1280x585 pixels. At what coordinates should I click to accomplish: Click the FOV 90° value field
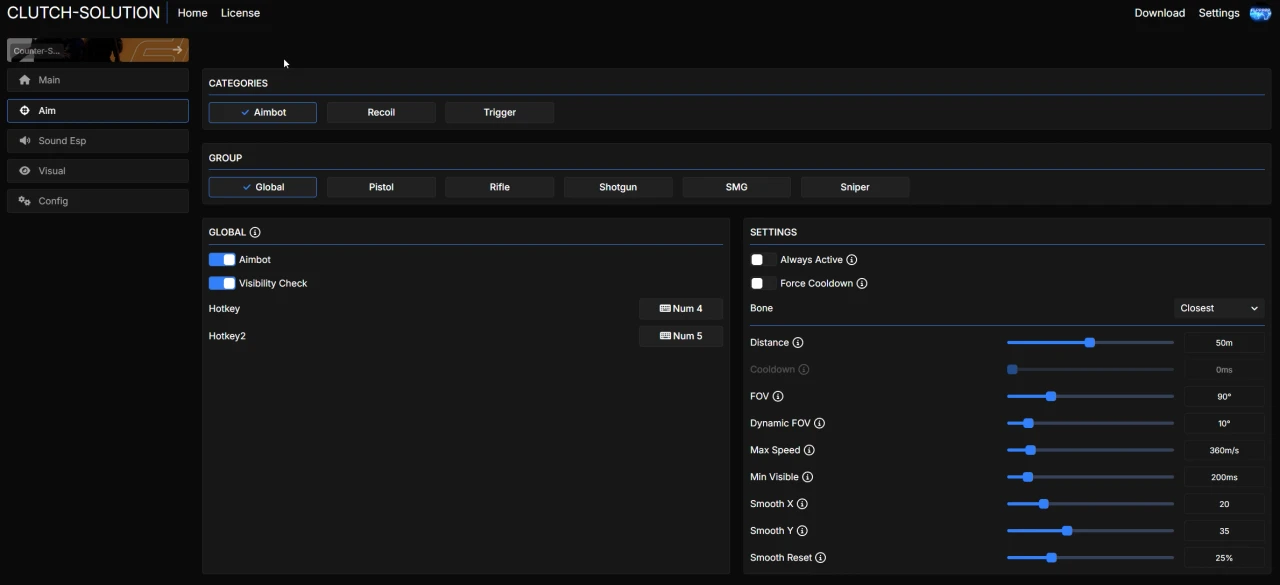tap(1224, 397)
